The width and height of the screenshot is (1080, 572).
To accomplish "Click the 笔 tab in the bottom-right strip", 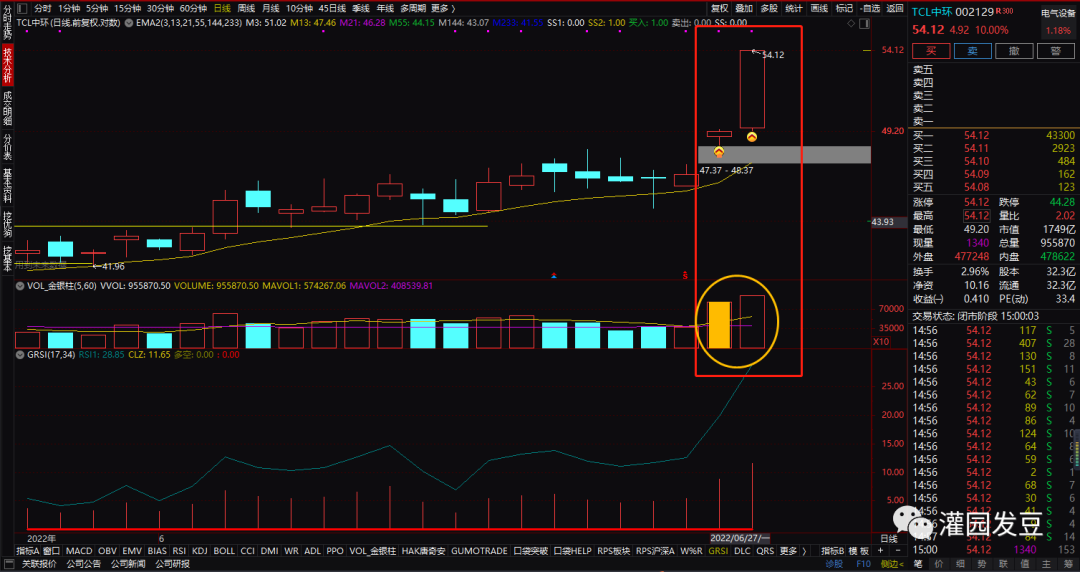I will [917, 564].
